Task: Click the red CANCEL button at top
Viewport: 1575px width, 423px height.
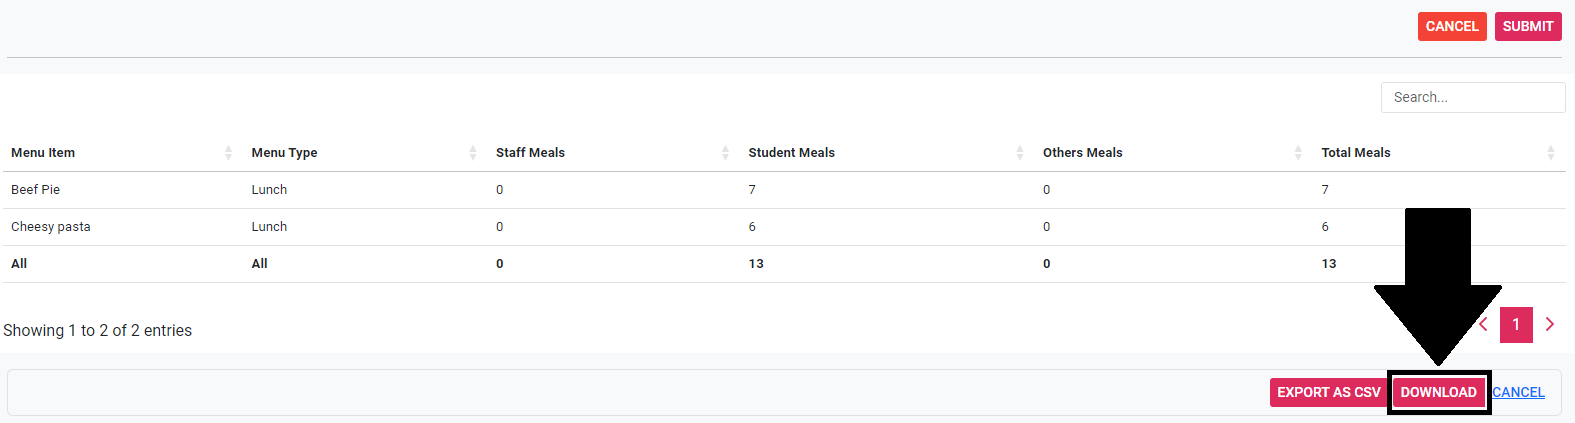Action: (1452, 27)
